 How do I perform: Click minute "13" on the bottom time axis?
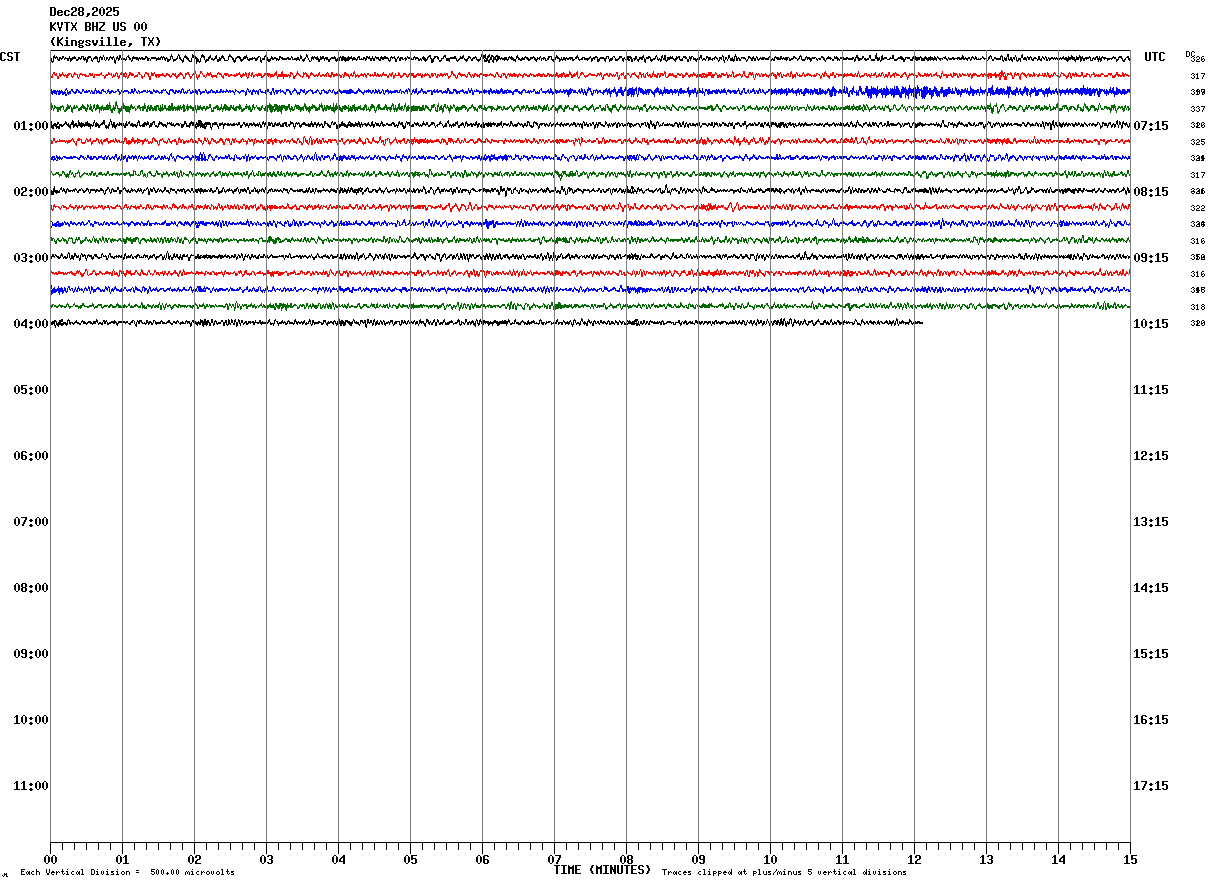click(x=986, y=860)
